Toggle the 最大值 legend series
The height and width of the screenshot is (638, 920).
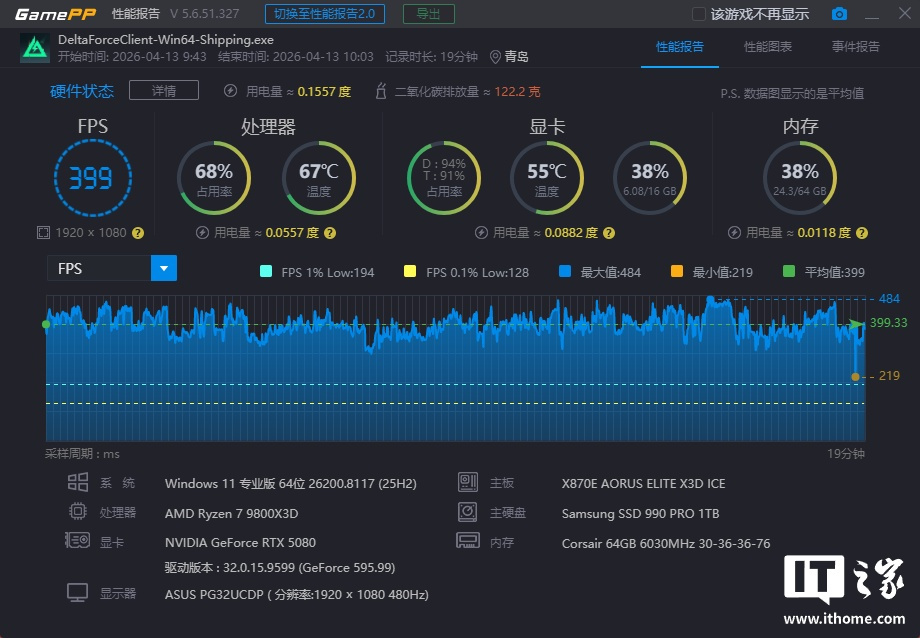click(565, 272)
